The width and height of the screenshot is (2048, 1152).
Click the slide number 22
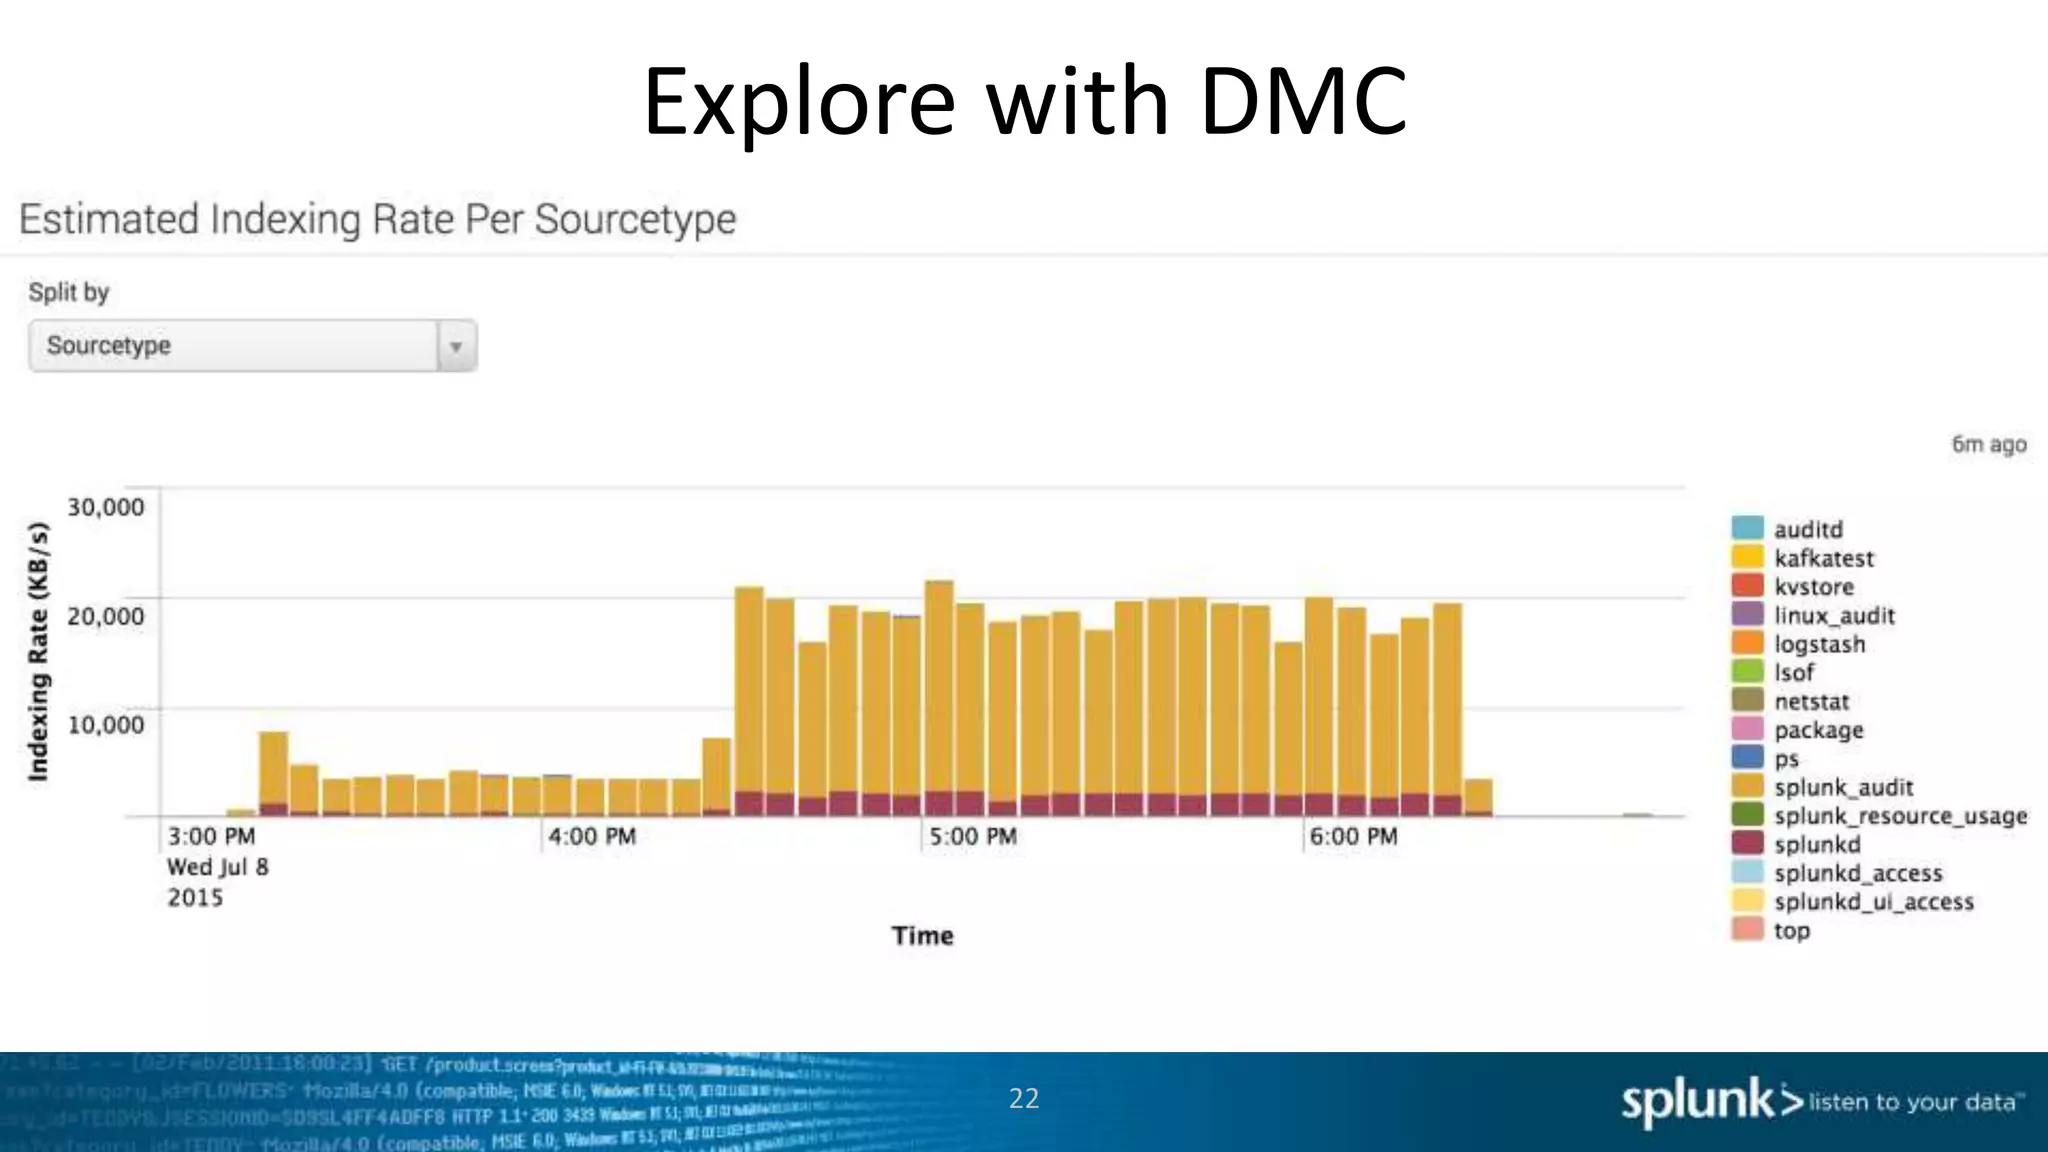[x=1024, y=1098]
